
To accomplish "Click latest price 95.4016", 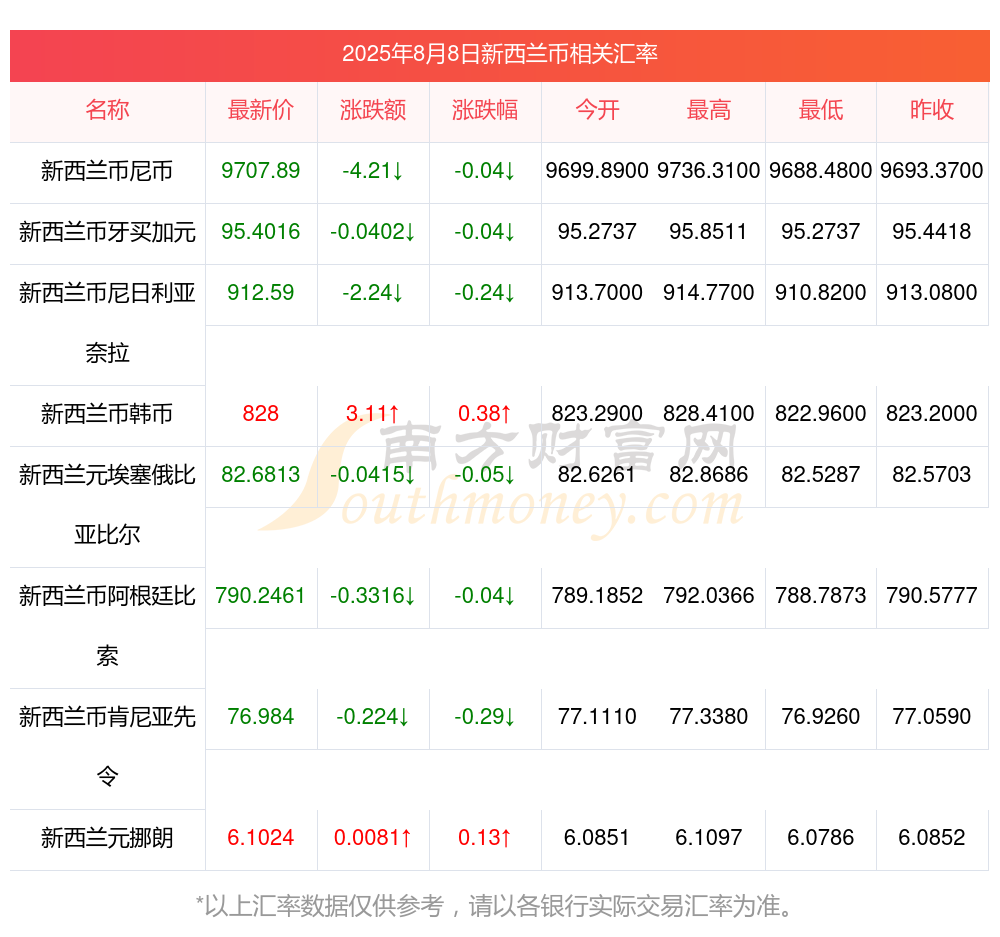I will click(260, 231).
